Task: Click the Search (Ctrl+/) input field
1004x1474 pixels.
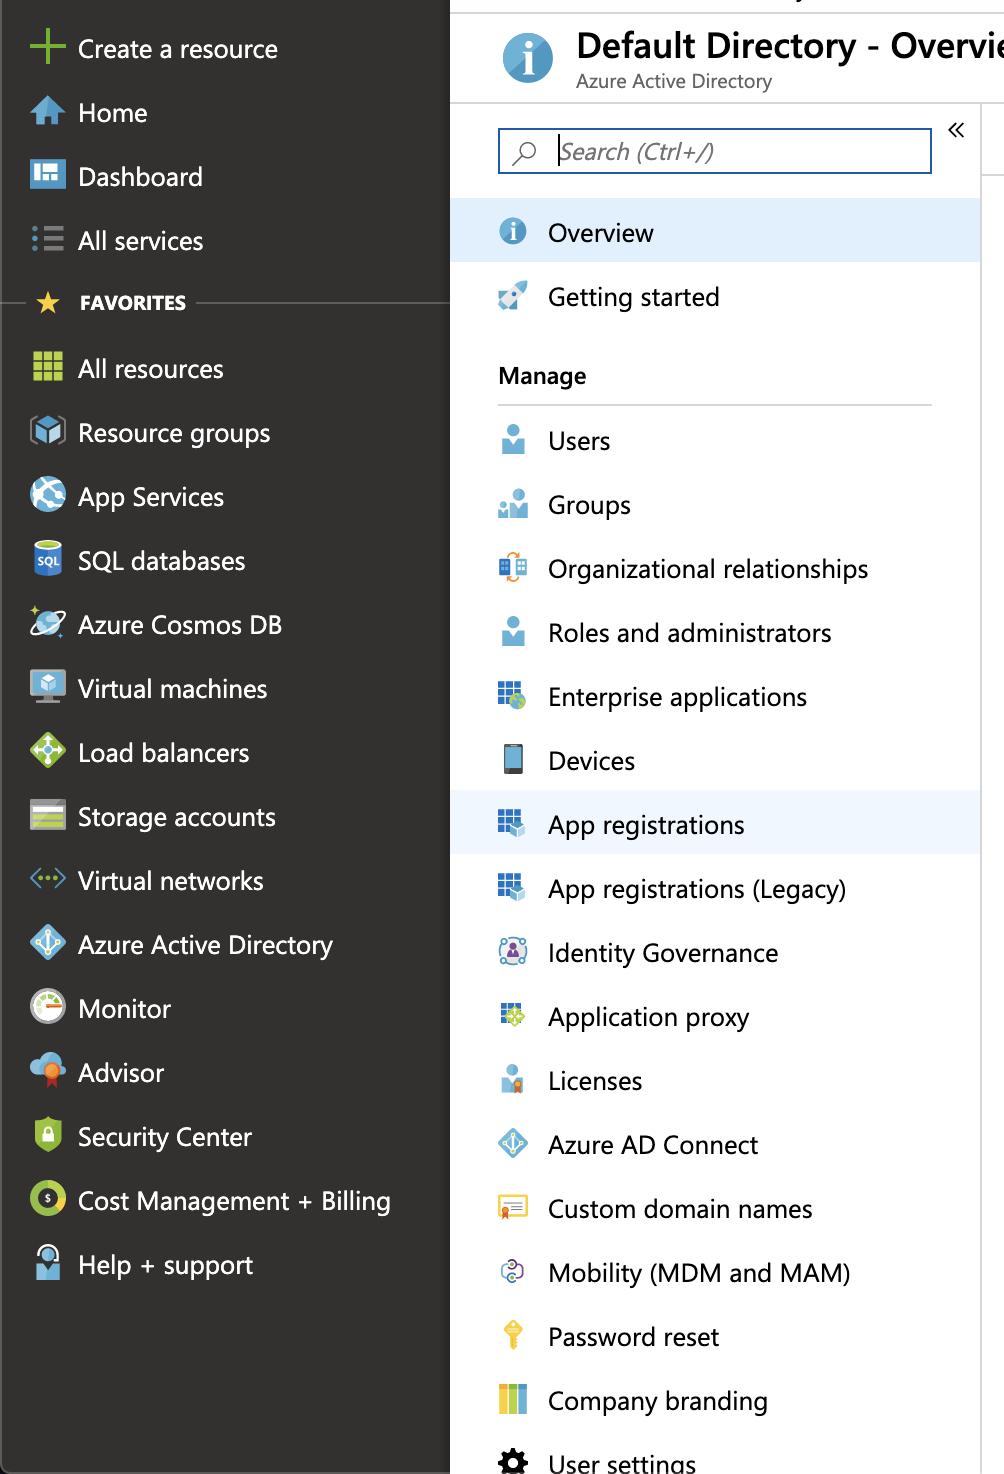Action: tap(715, 151)
